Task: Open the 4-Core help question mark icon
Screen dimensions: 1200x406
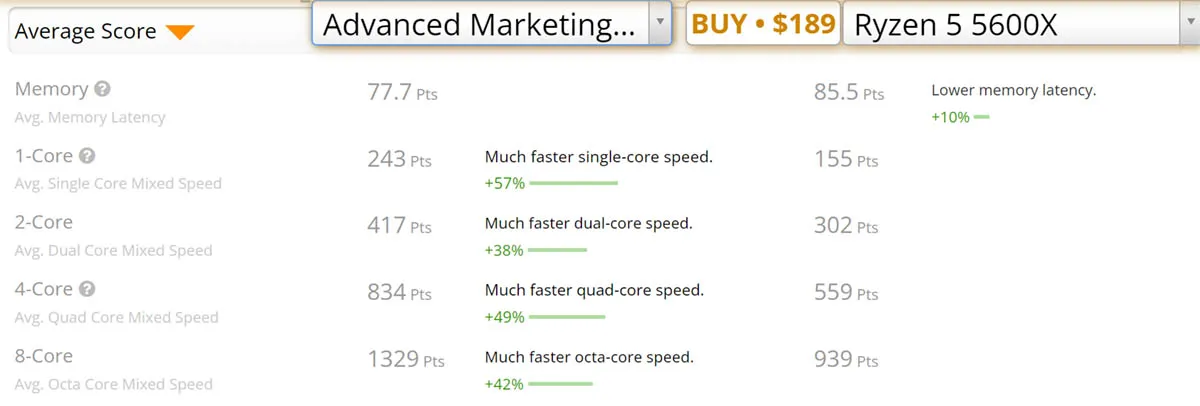Action: tap(87, 289)
